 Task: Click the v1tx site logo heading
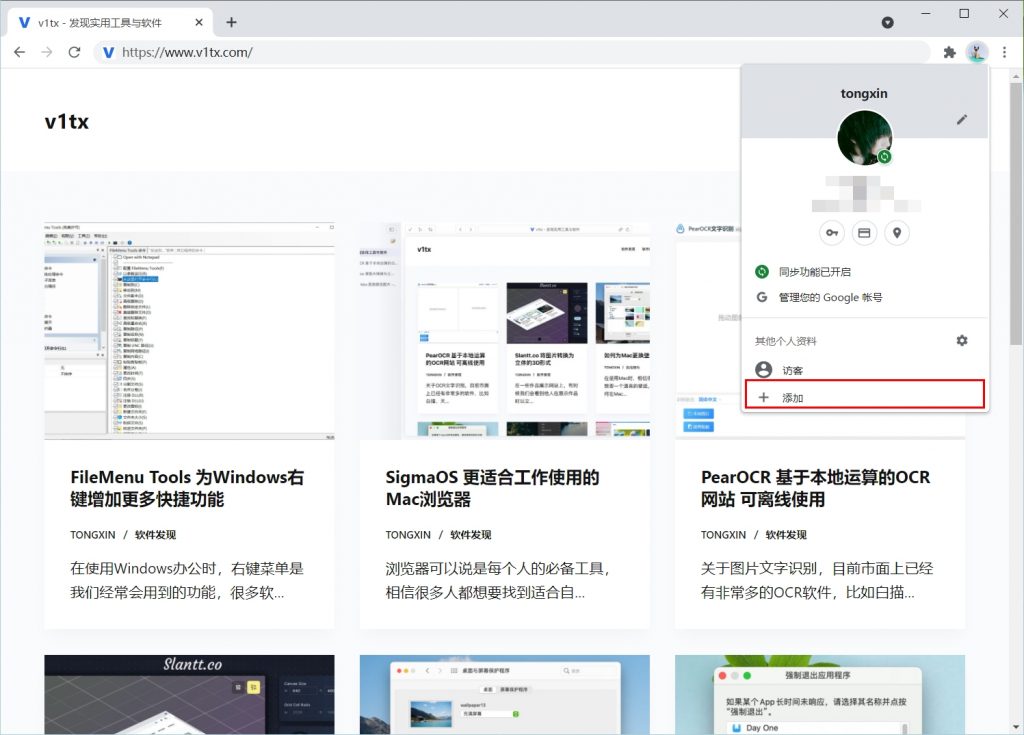pos(67,122)
